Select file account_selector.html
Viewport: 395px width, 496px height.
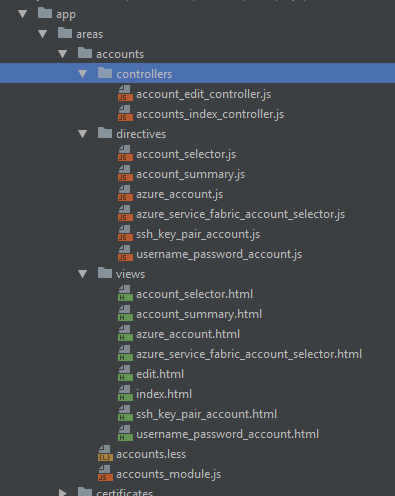[x=194, y=294]
